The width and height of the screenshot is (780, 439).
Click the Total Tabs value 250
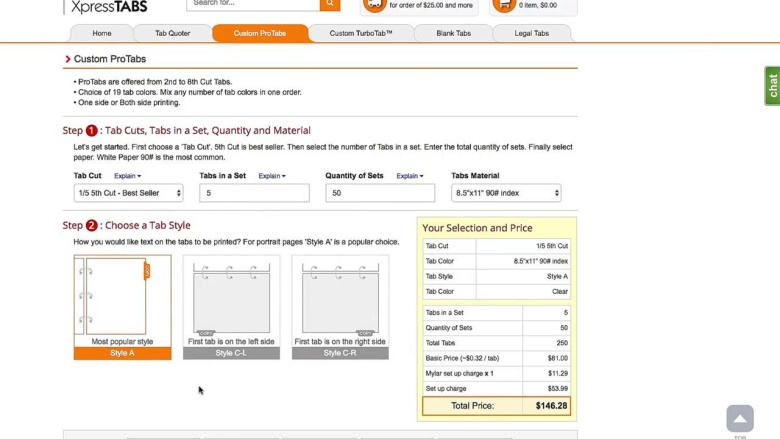[562, 343]
